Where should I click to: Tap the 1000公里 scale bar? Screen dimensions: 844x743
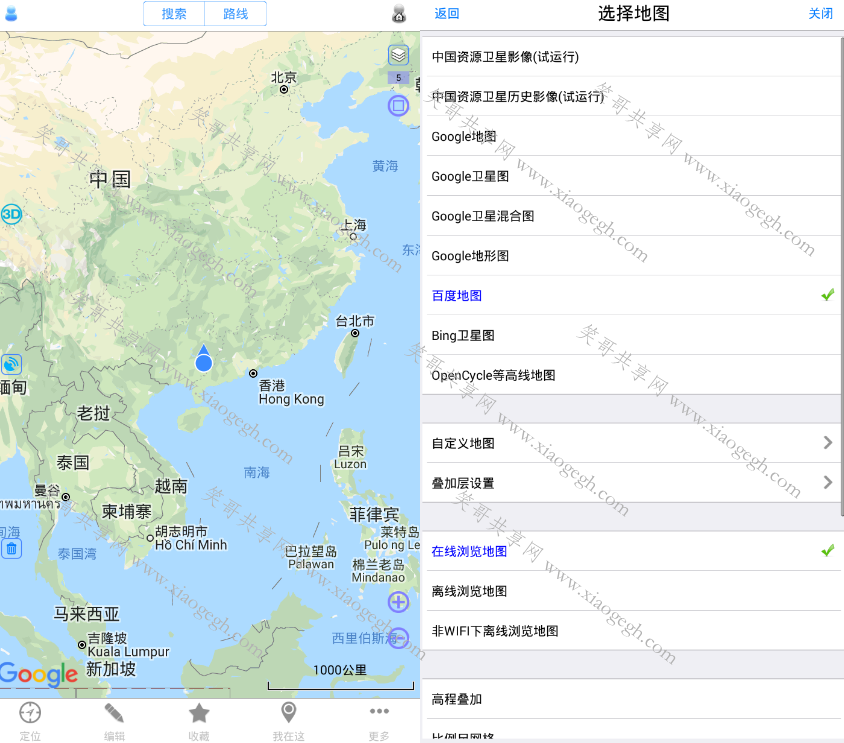point(341,677)
